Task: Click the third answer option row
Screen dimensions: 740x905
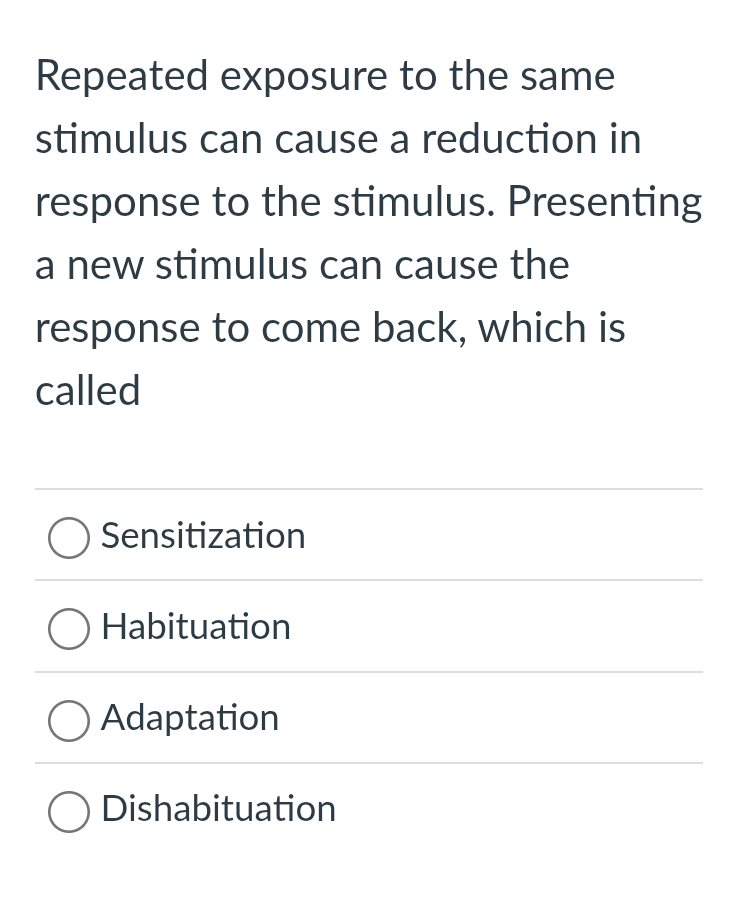Action: 369,718
